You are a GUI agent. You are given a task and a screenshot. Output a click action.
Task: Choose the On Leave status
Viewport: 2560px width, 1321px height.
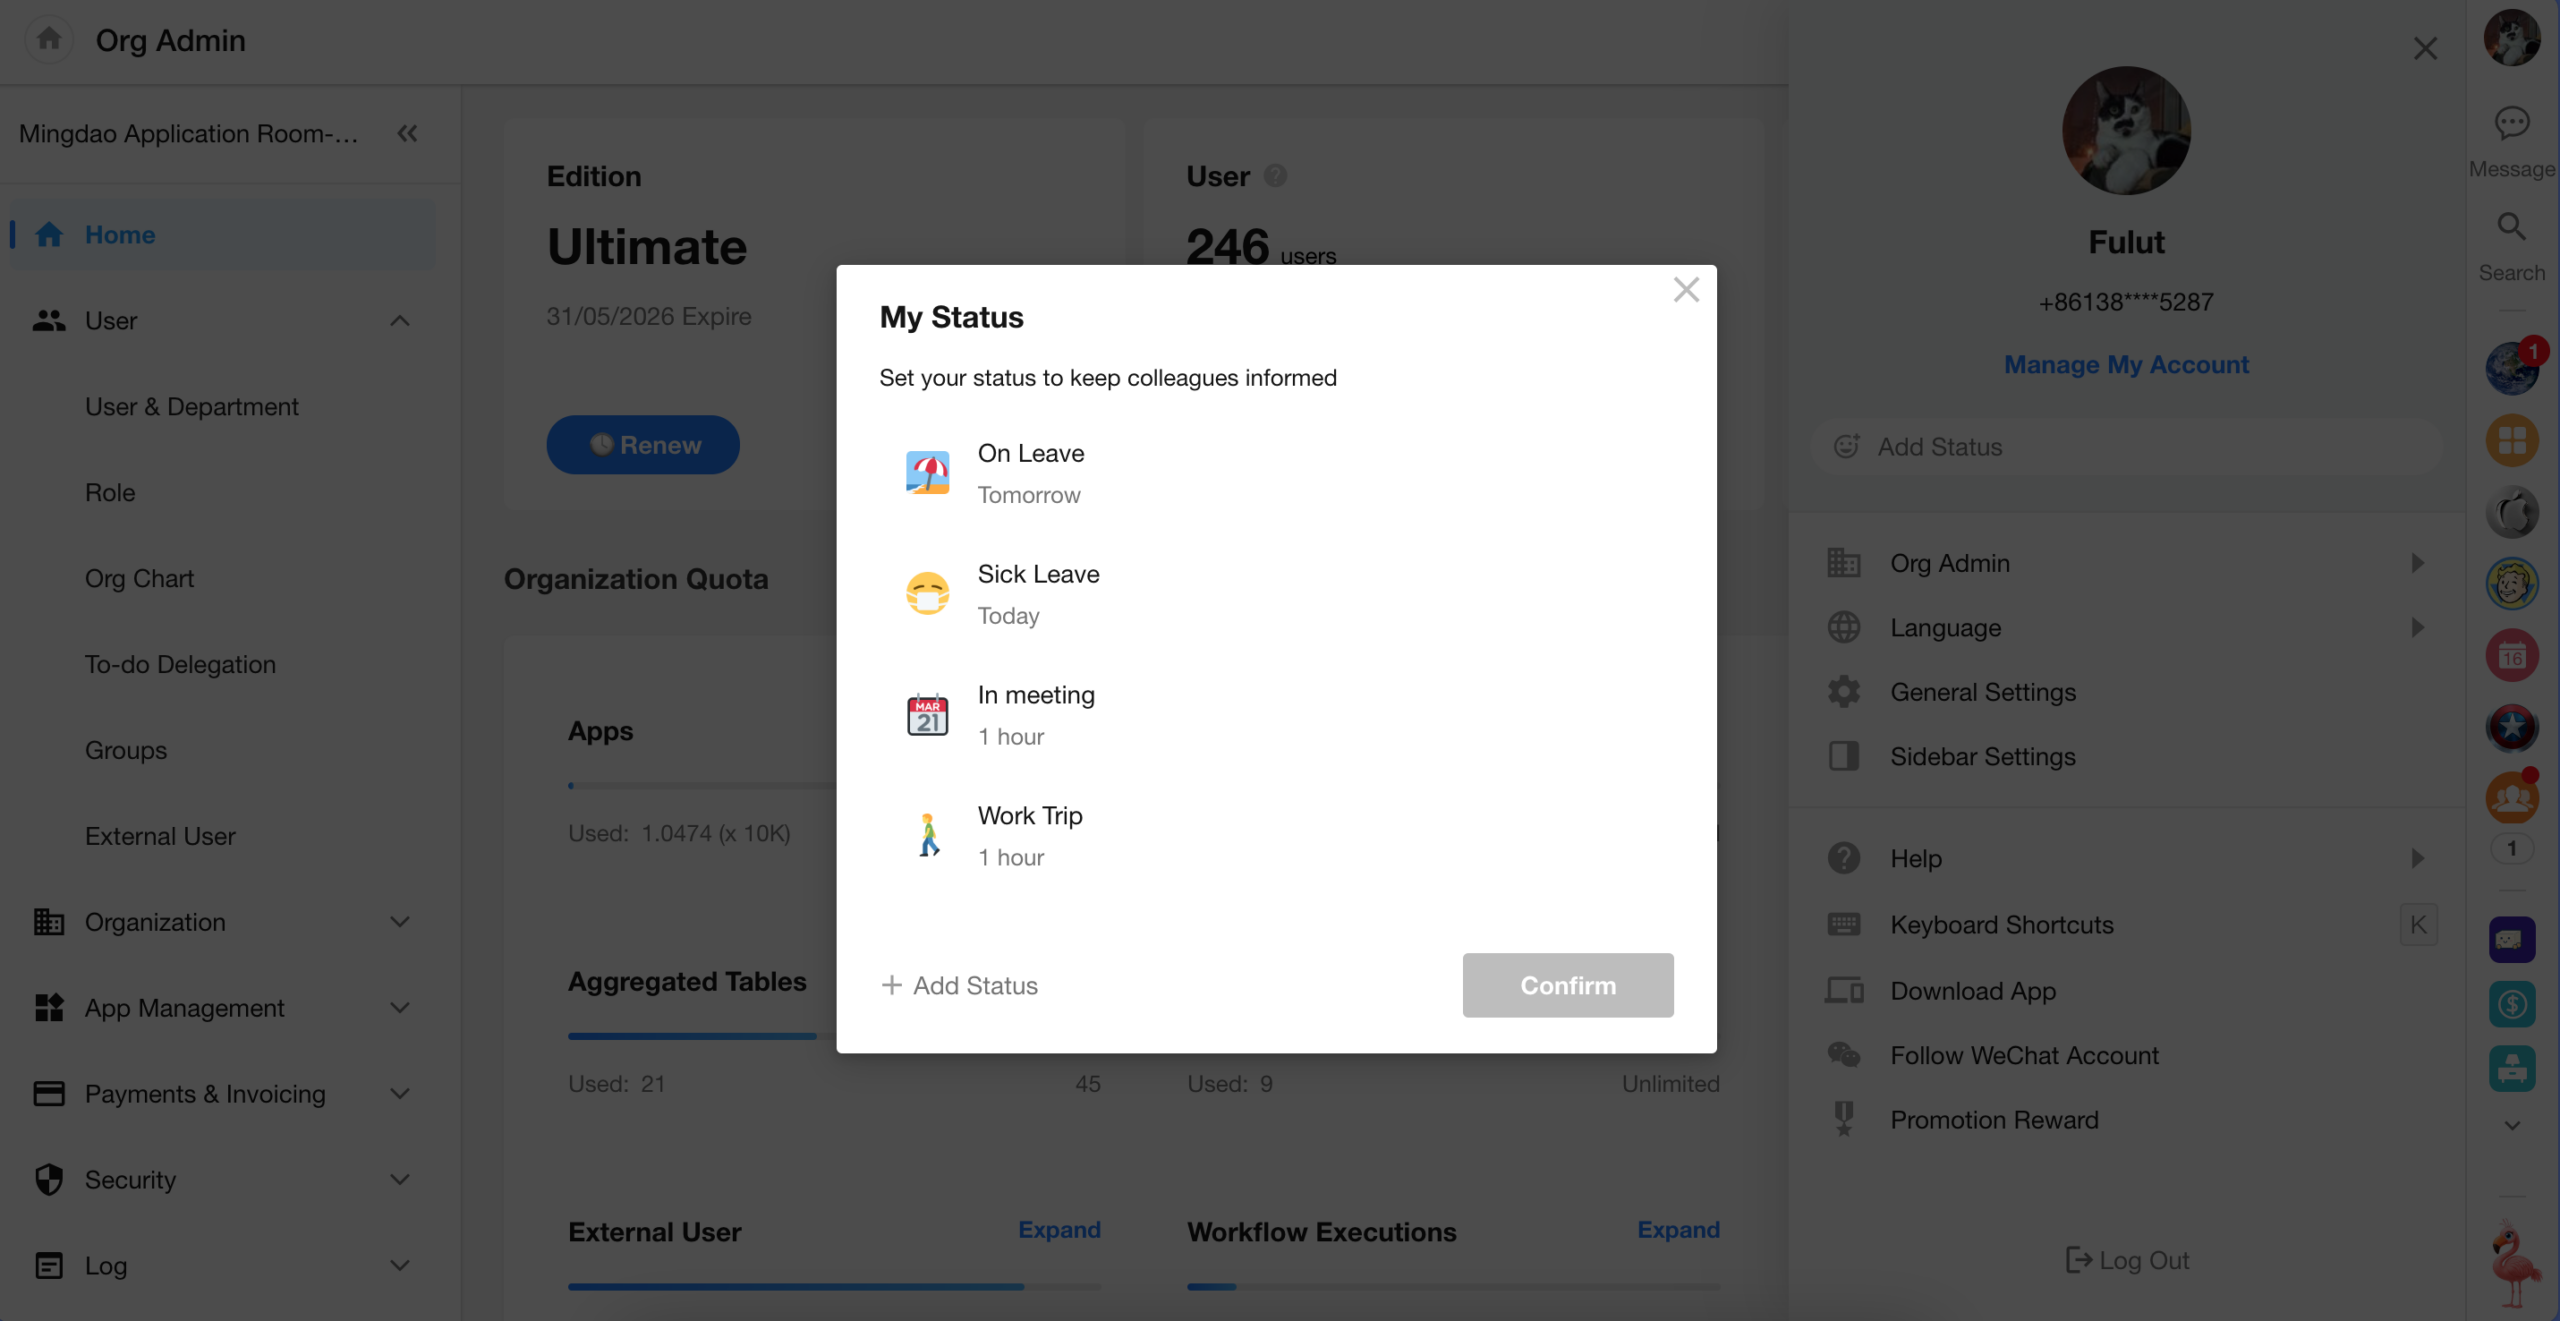click(x=1030, y=453)
